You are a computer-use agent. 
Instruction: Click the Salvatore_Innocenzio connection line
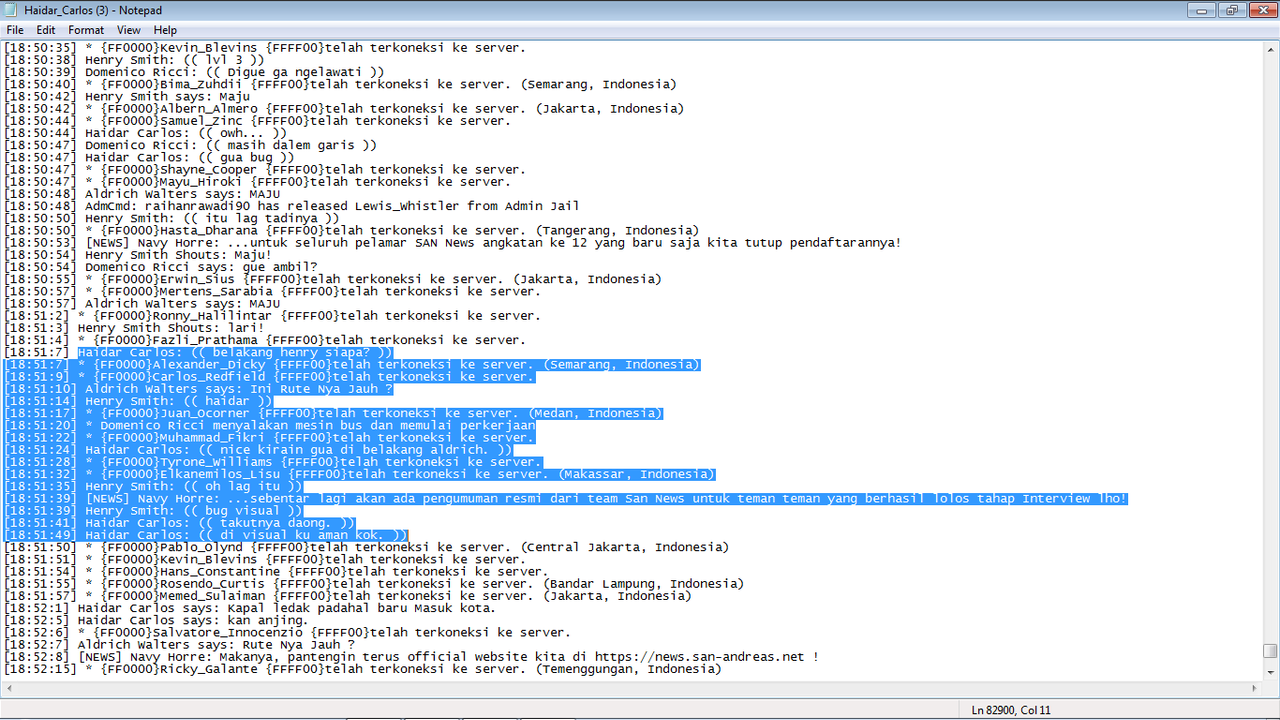tap(287, 633)
